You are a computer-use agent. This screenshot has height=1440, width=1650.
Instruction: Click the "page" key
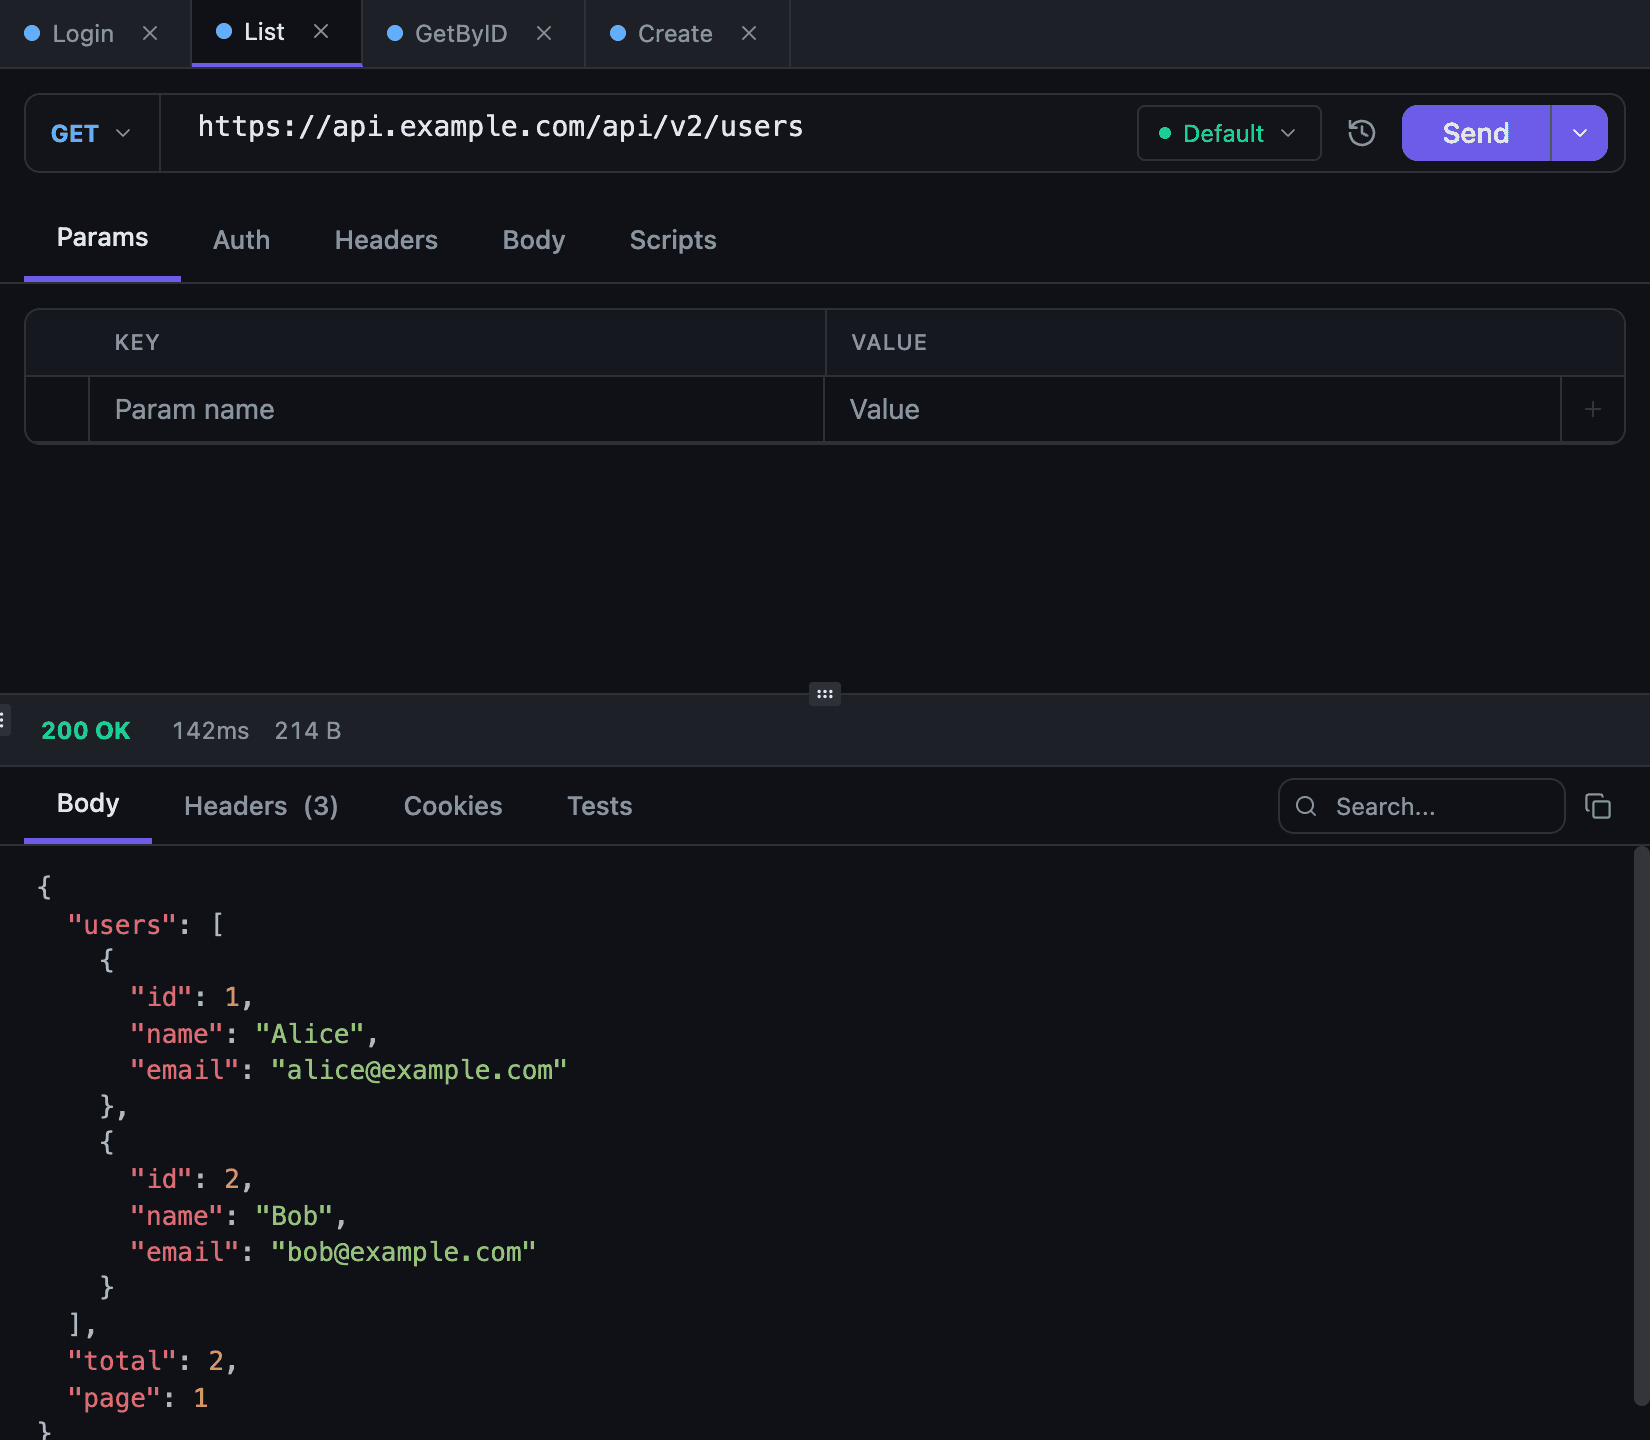[x=114, y=1398]
